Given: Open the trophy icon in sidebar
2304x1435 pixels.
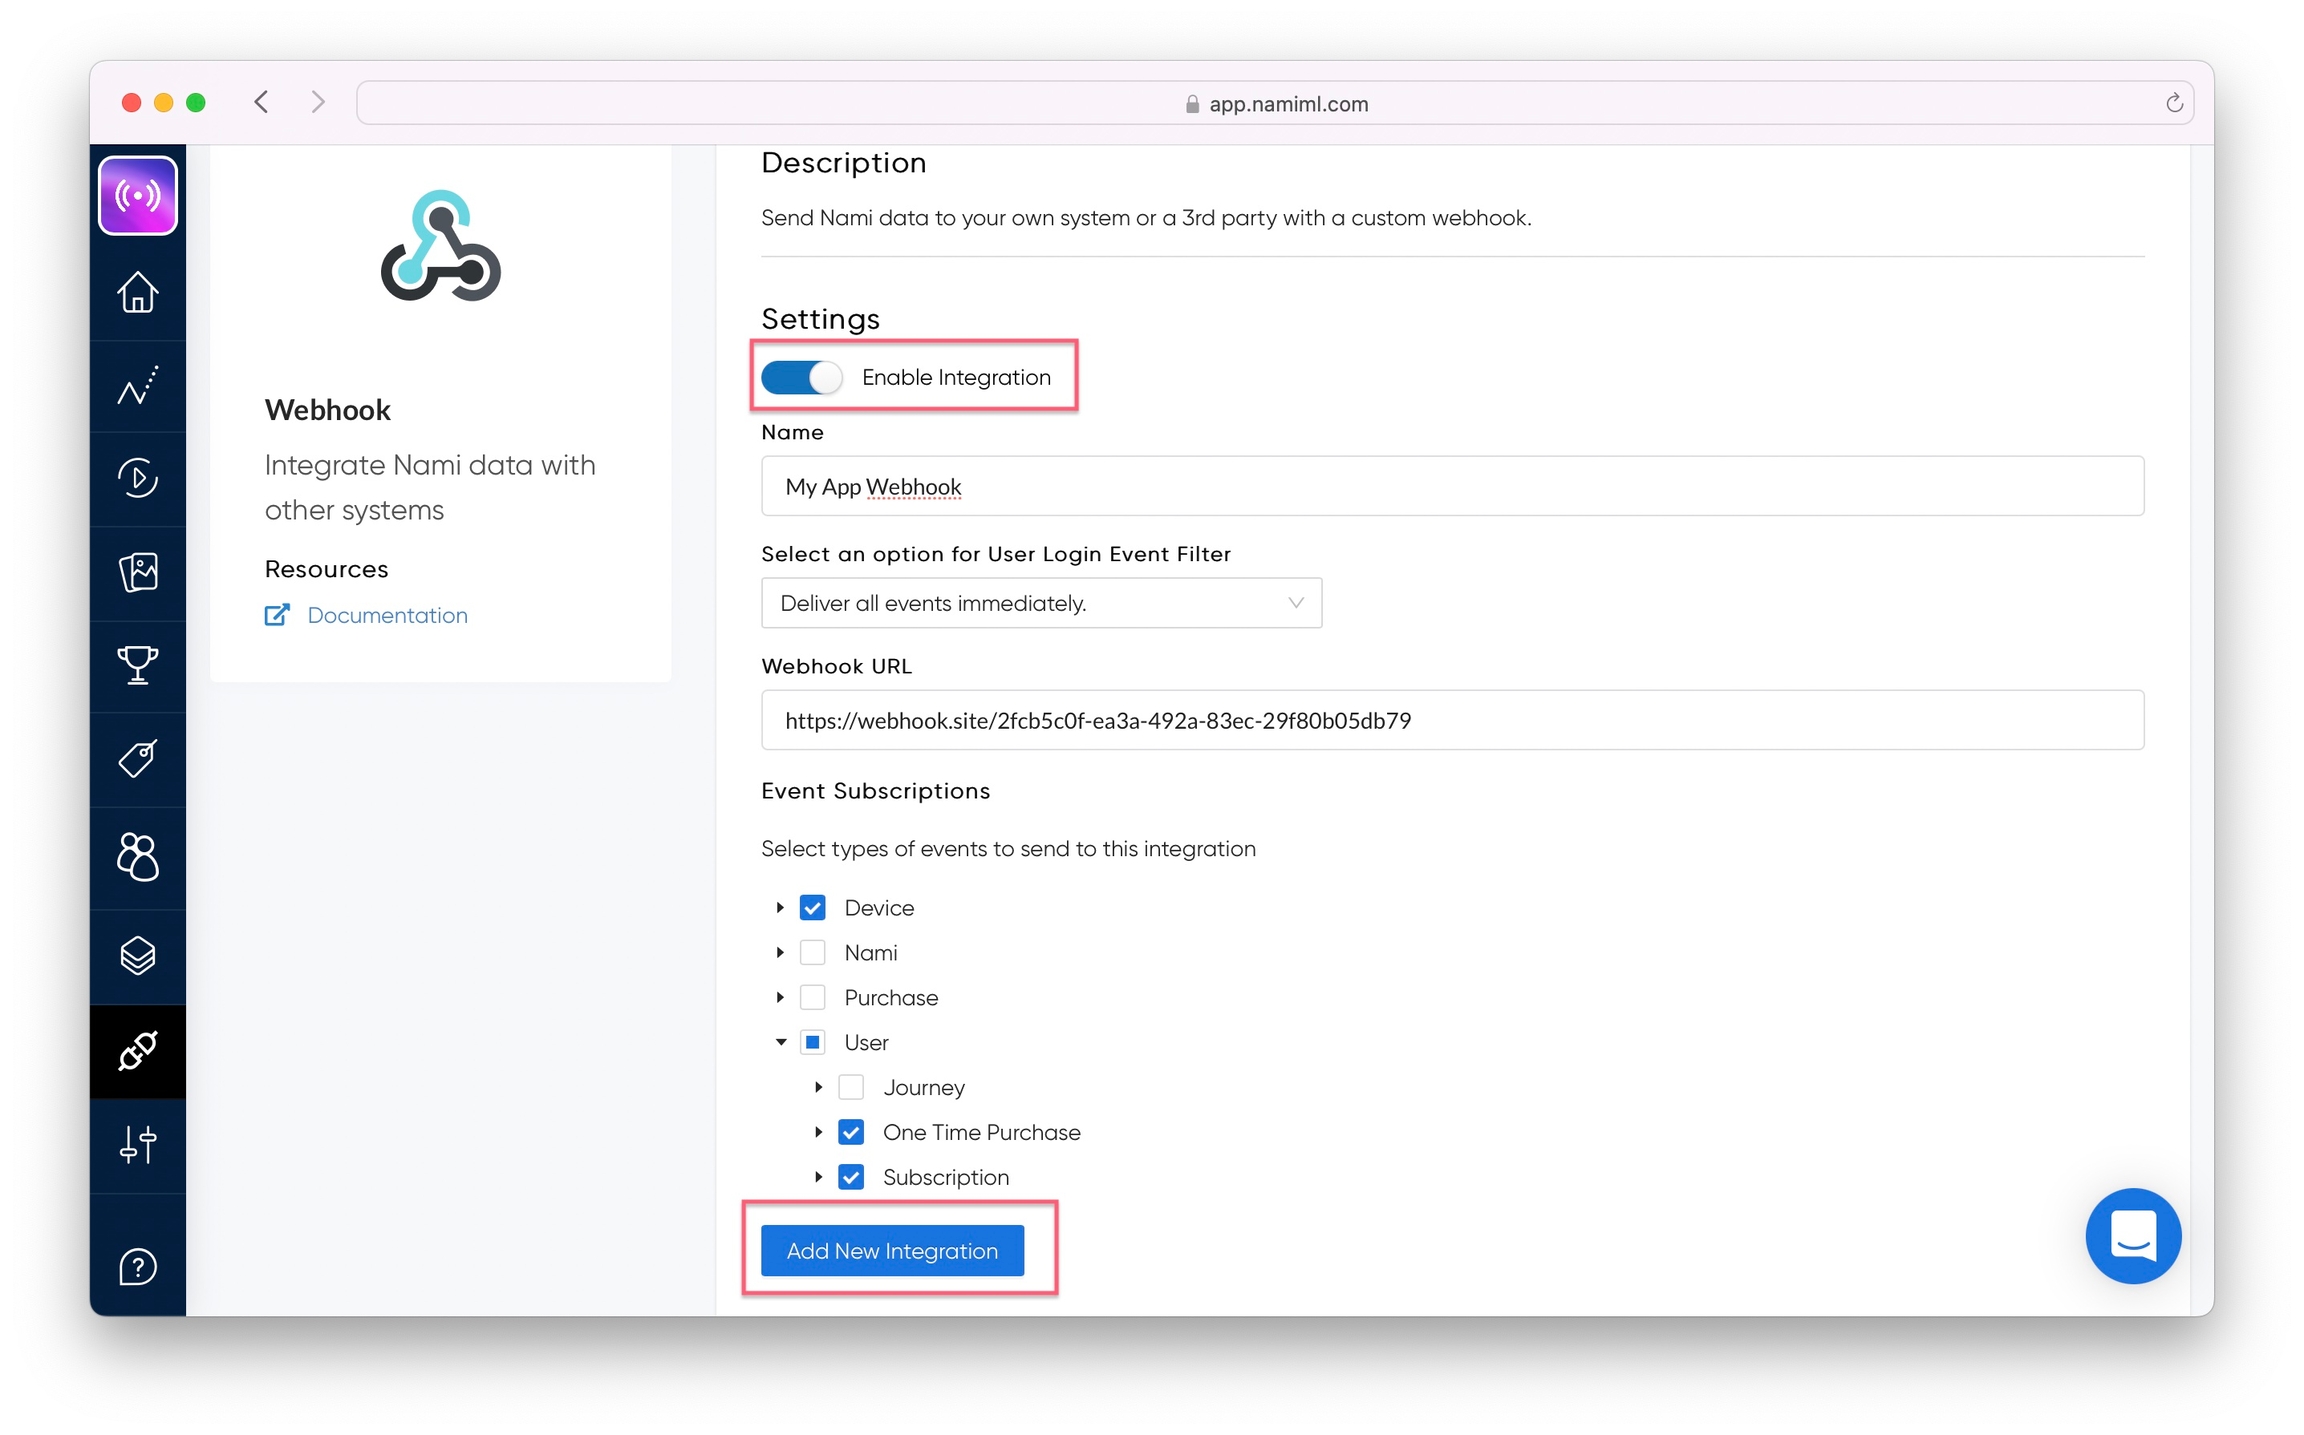Looking at the screenshot, I should (138, 664).
